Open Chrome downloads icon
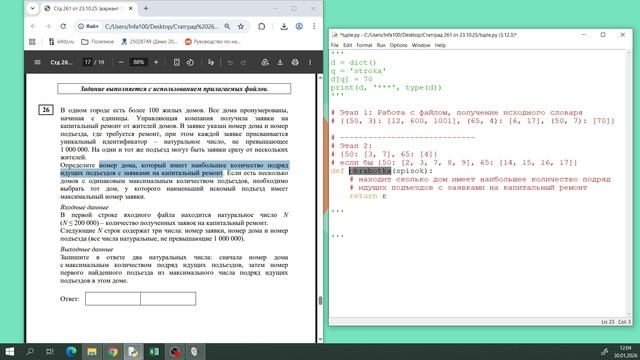 click(x=284, y=27)
